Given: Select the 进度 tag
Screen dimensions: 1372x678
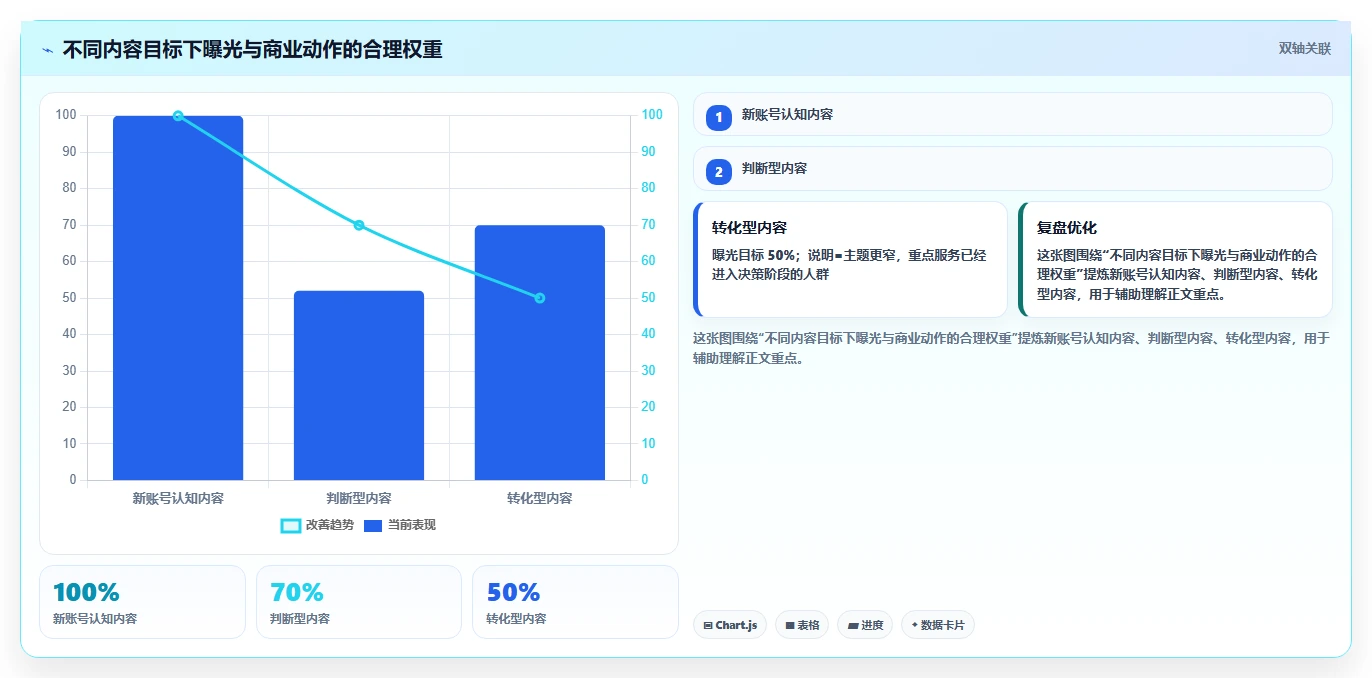Looking at the screenshot, I should tap(865, 625).
